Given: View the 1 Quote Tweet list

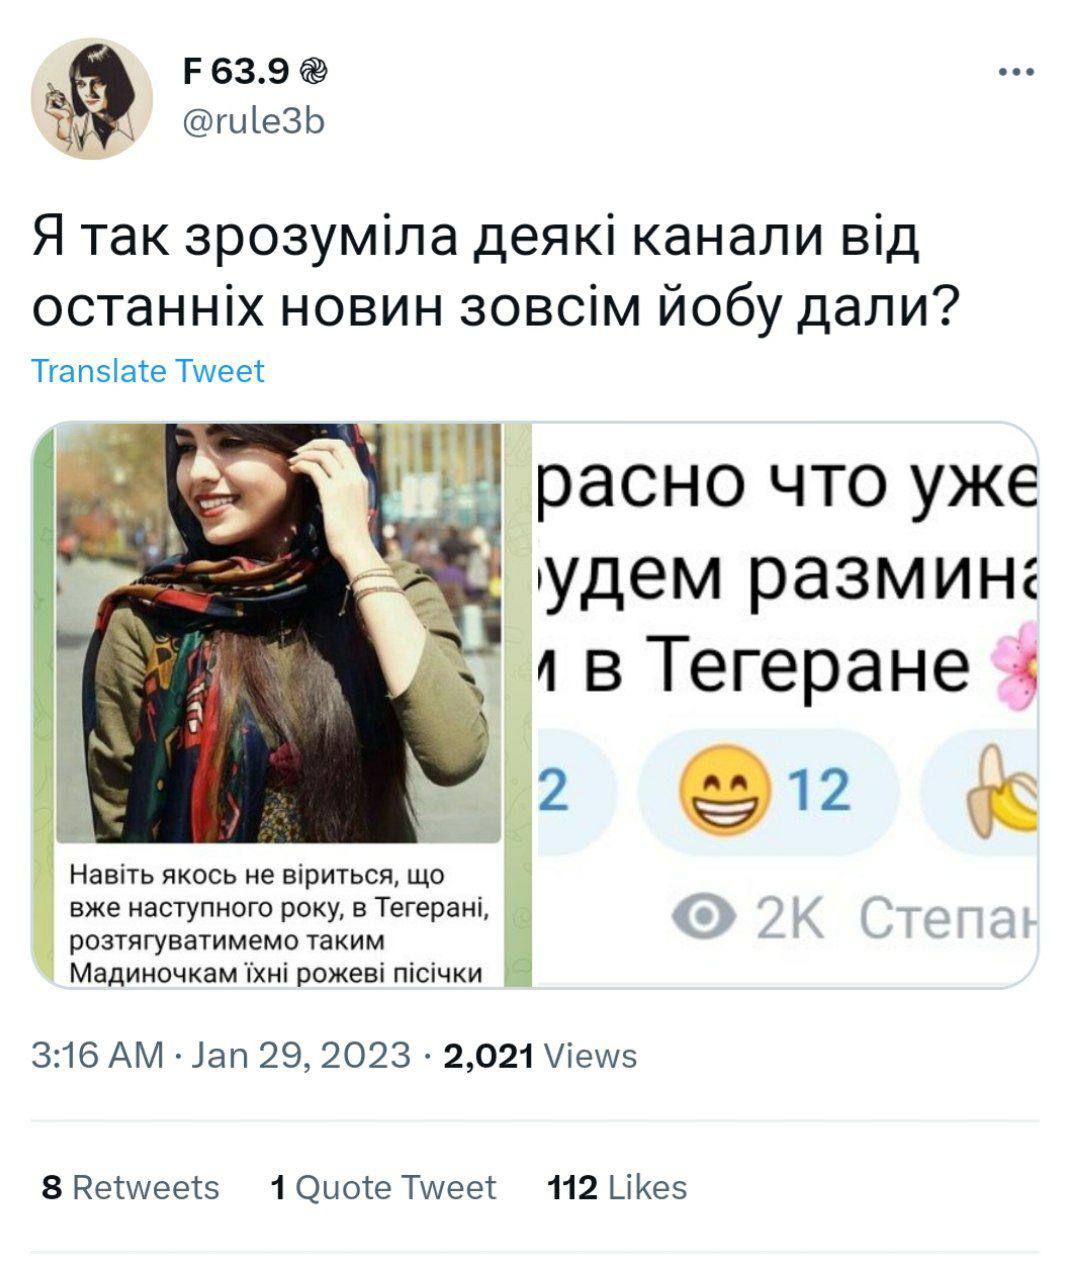Looking at the screenshot, I should (x=383, y=1187).
